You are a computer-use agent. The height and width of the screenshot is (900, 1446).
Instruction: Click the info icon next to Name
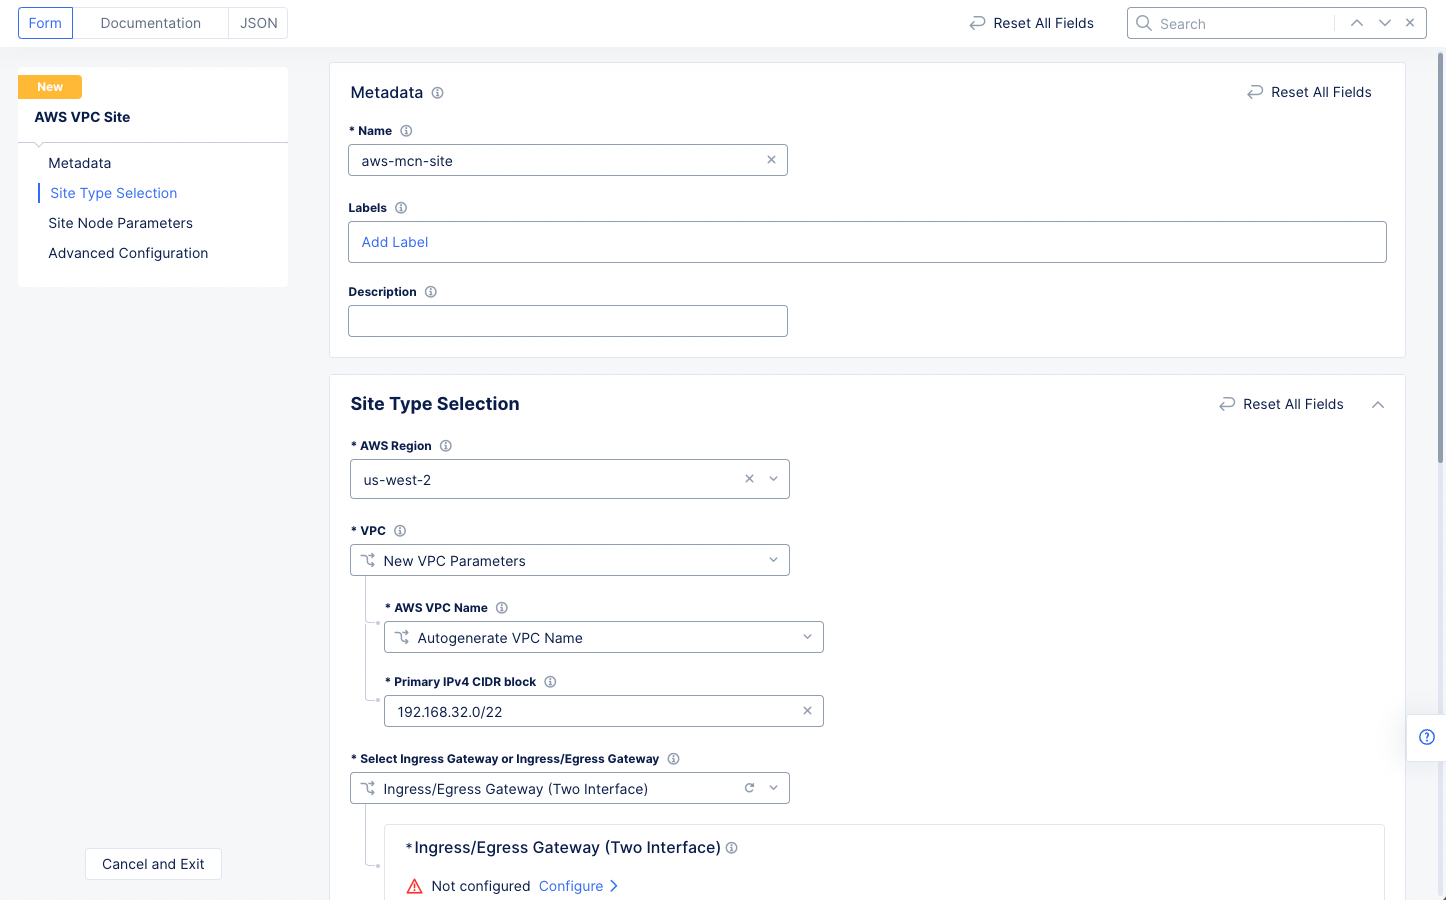click(x=406, y=130)
